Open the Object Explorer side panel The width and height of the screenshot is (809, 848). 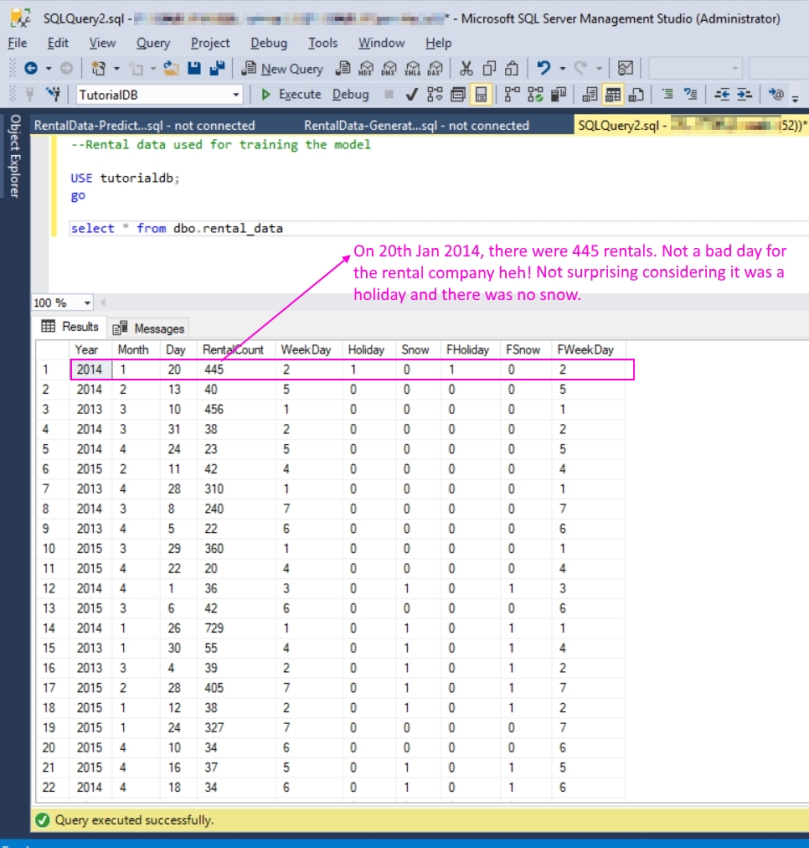pos(14,155)
